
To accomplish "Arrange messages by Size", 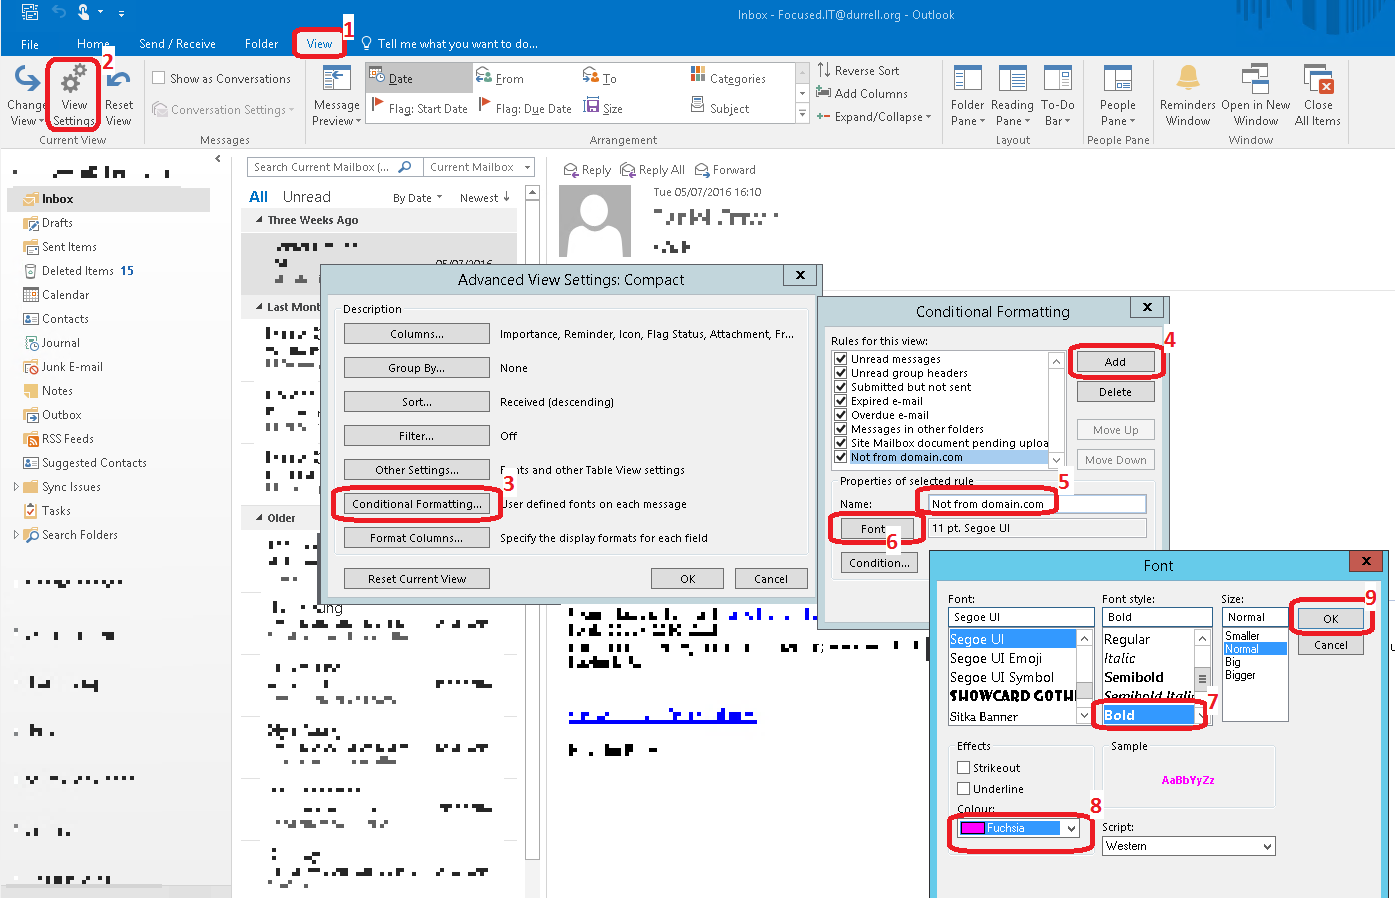I will click(x=603, y=108).
